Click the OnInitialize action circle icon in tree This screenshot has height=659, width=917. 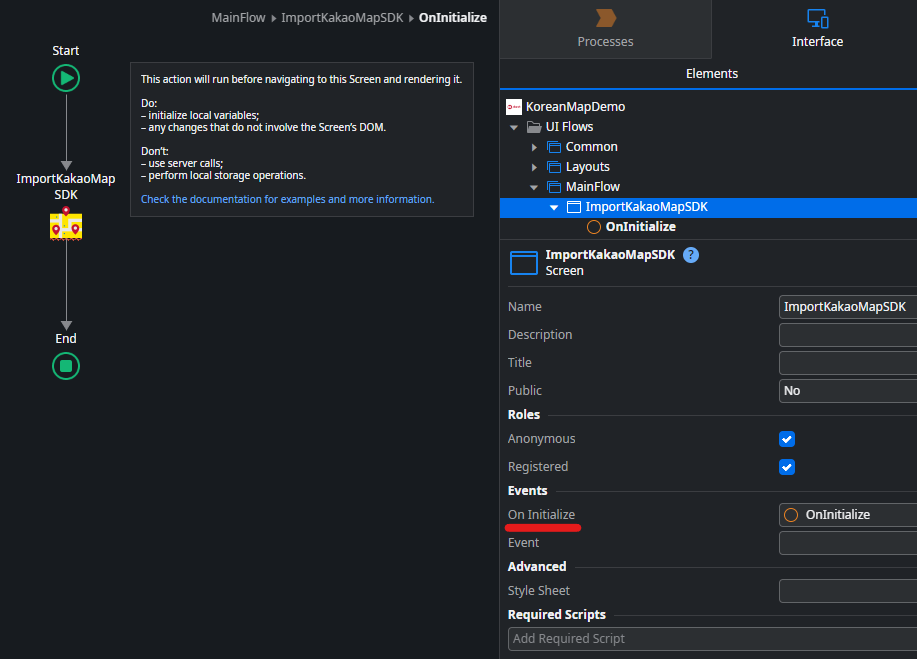coord(594,227)
